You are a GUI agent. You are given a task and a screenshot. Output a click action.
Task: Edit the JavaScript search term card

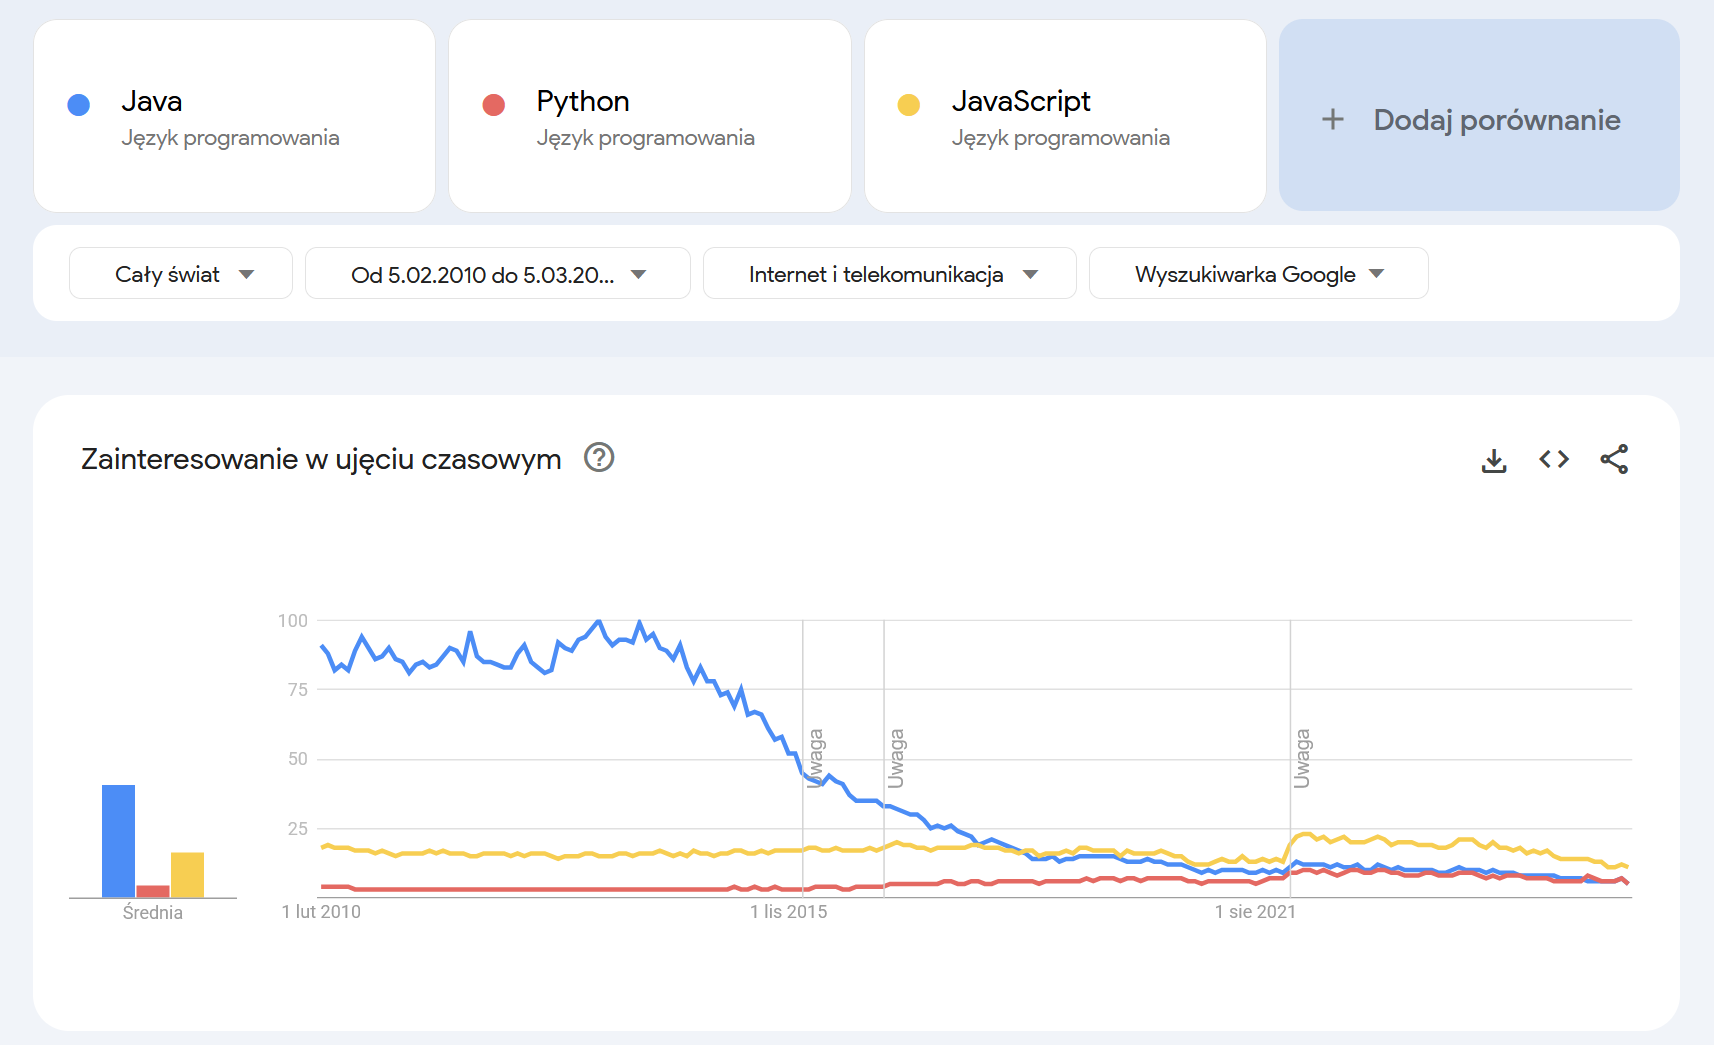(x=1064, y=116)
